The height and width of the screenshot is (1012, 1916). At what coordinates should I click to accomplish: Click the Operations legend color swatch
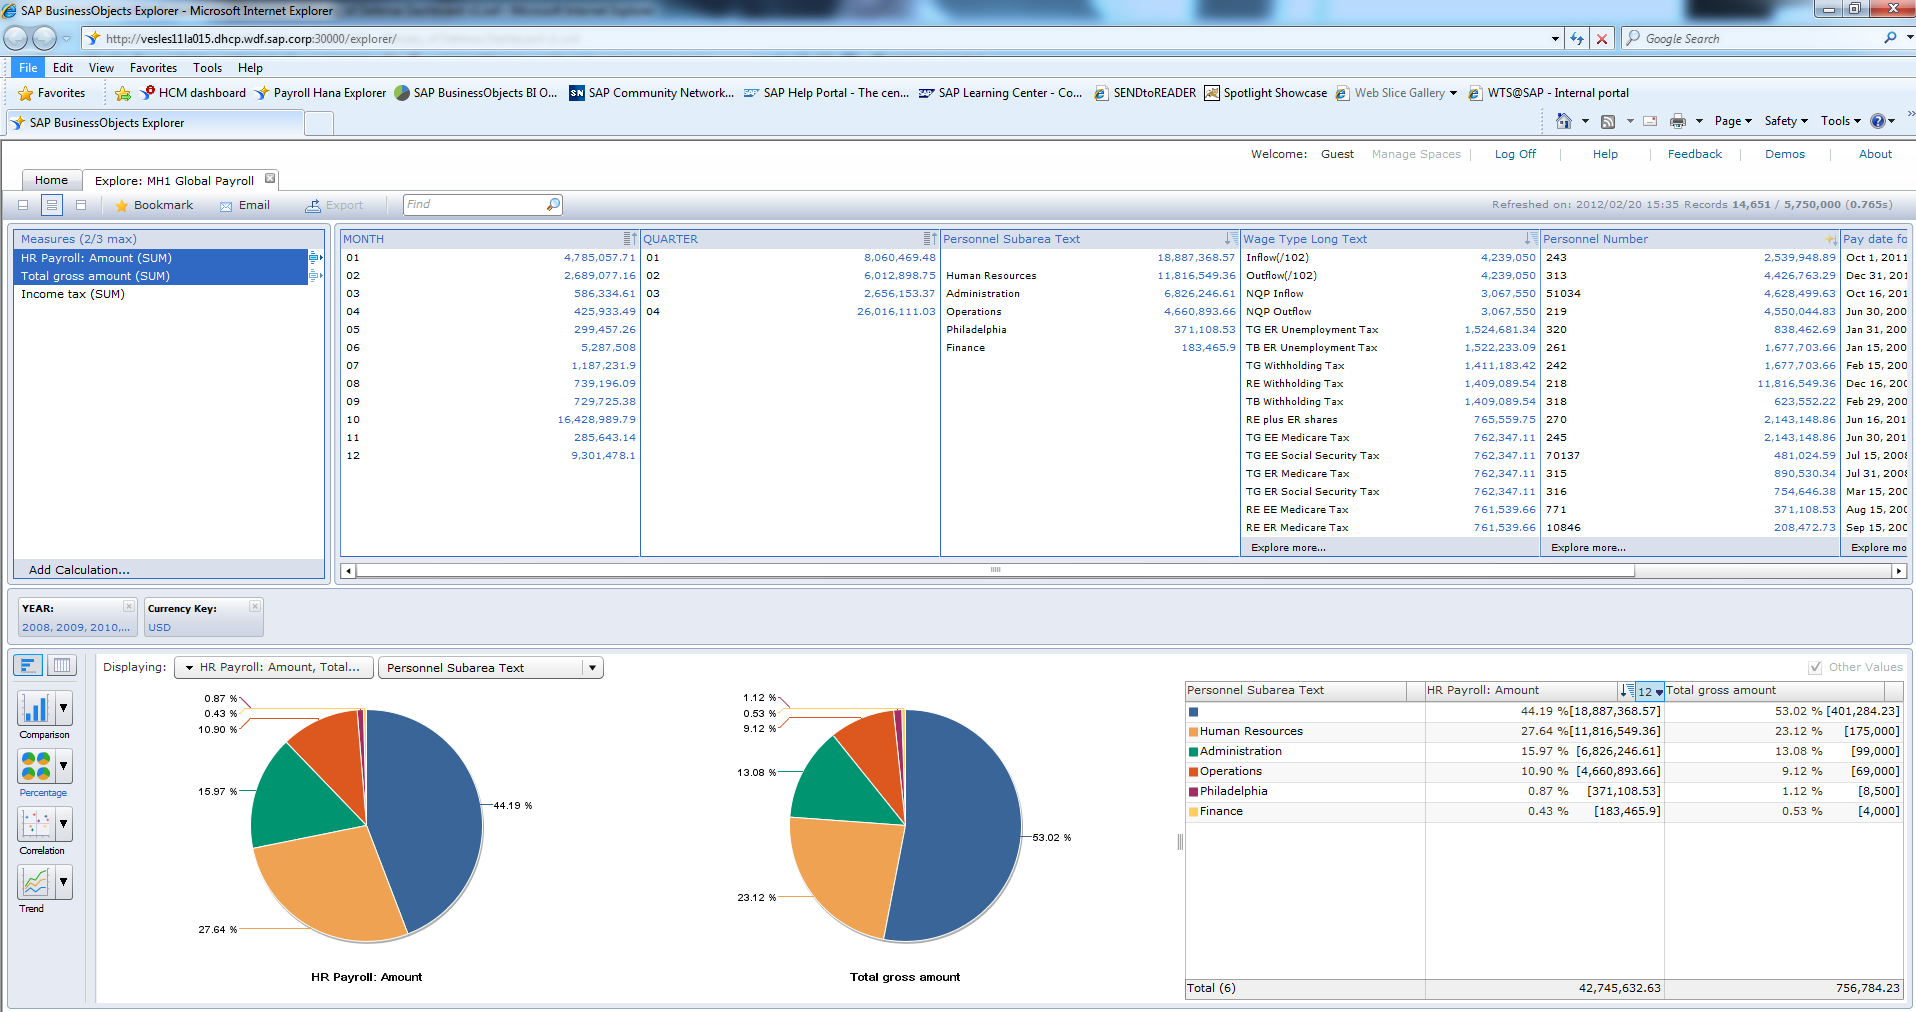[x=1193, y=772]
